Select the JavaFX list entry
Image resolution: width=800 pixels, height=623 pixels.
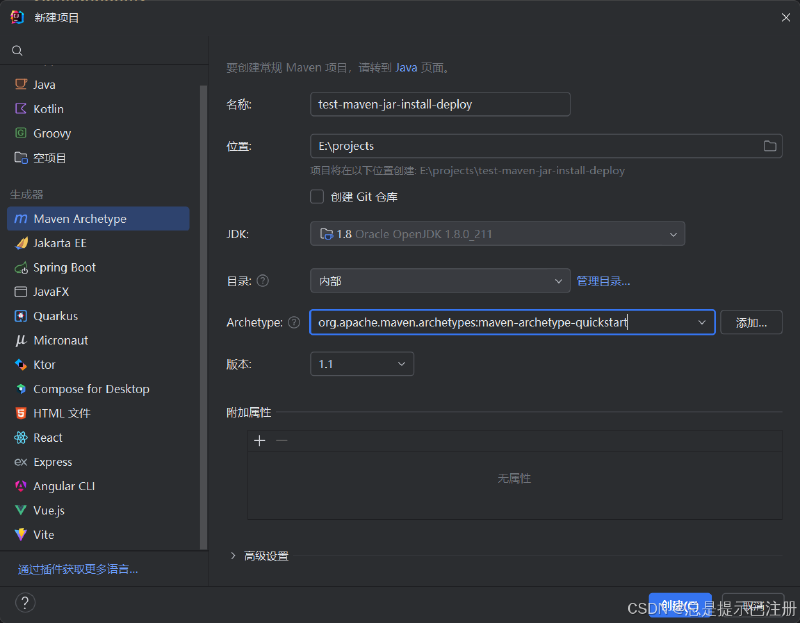click(98, 292)
